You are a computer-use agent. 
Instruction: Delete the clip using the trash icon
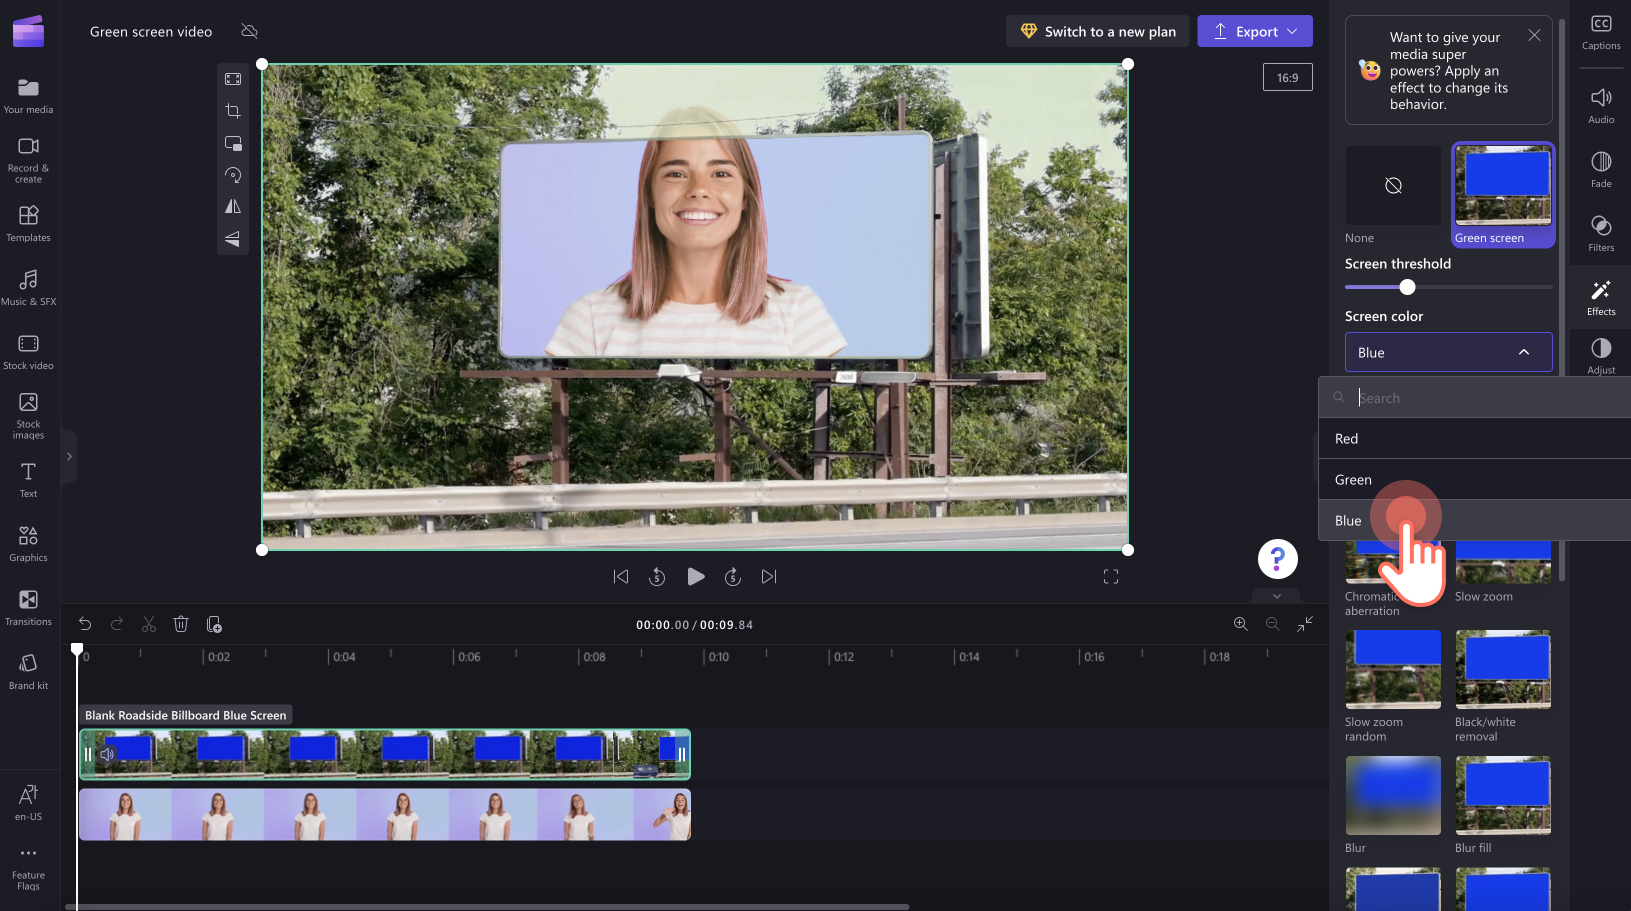(181, 624)
